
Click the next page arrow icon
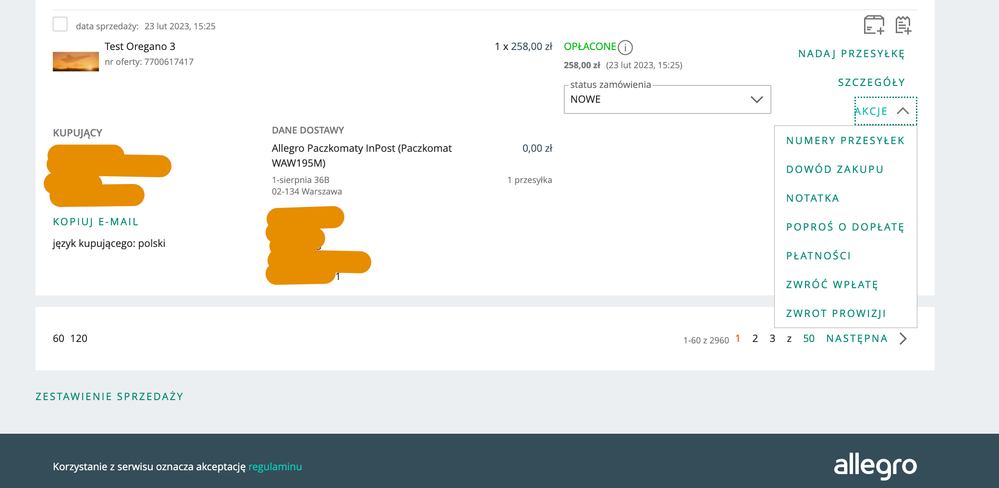pyautogui.click(x=903, y=339)
